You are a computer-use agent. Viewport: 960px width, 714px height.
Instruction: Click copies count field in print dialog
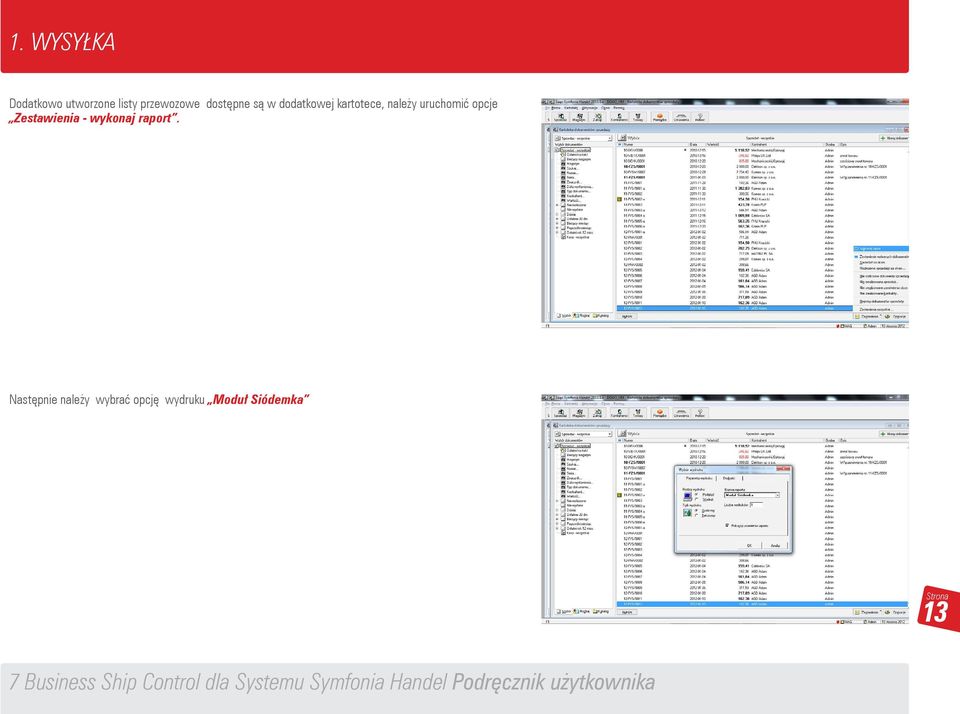757,505
